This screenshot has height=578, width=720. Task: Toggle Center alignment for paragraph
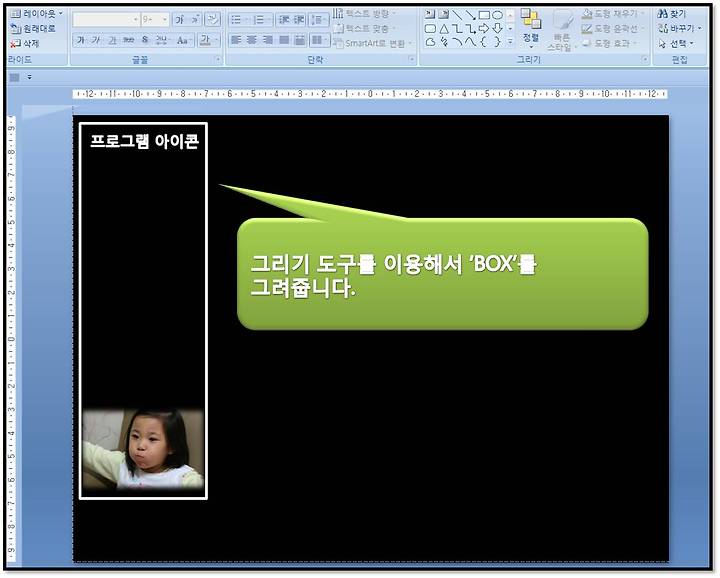click(x=252, y=40)
